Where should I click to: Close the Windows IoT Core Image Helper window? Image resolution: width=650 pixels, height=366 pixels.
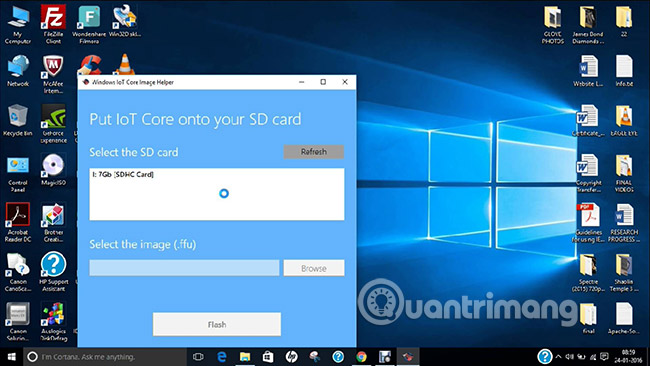coord(344,82)
